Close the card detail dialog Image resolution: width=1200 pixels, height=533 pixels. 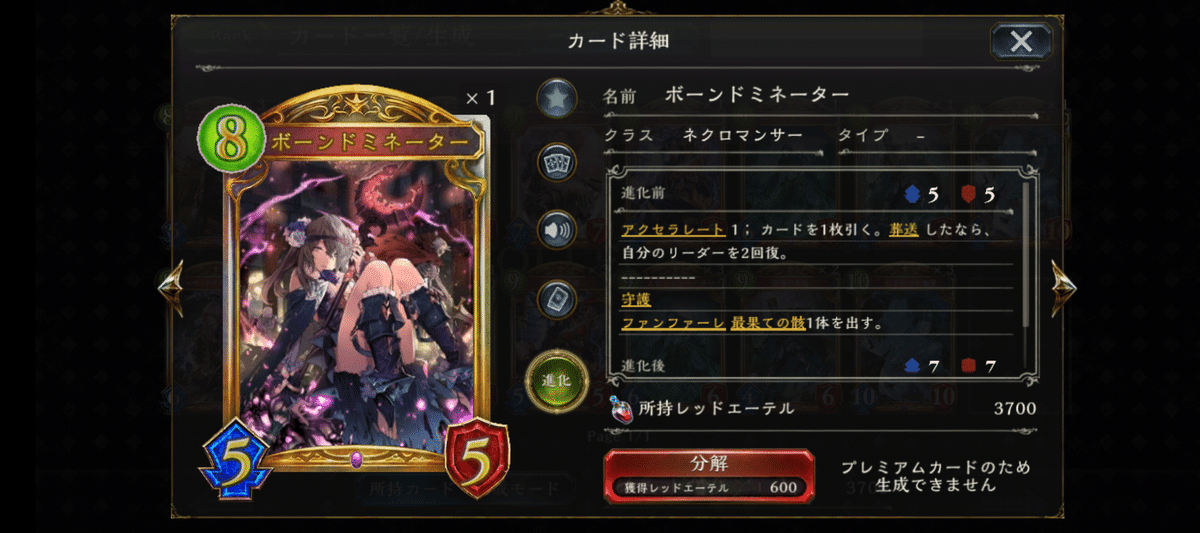coord(1021,41)
